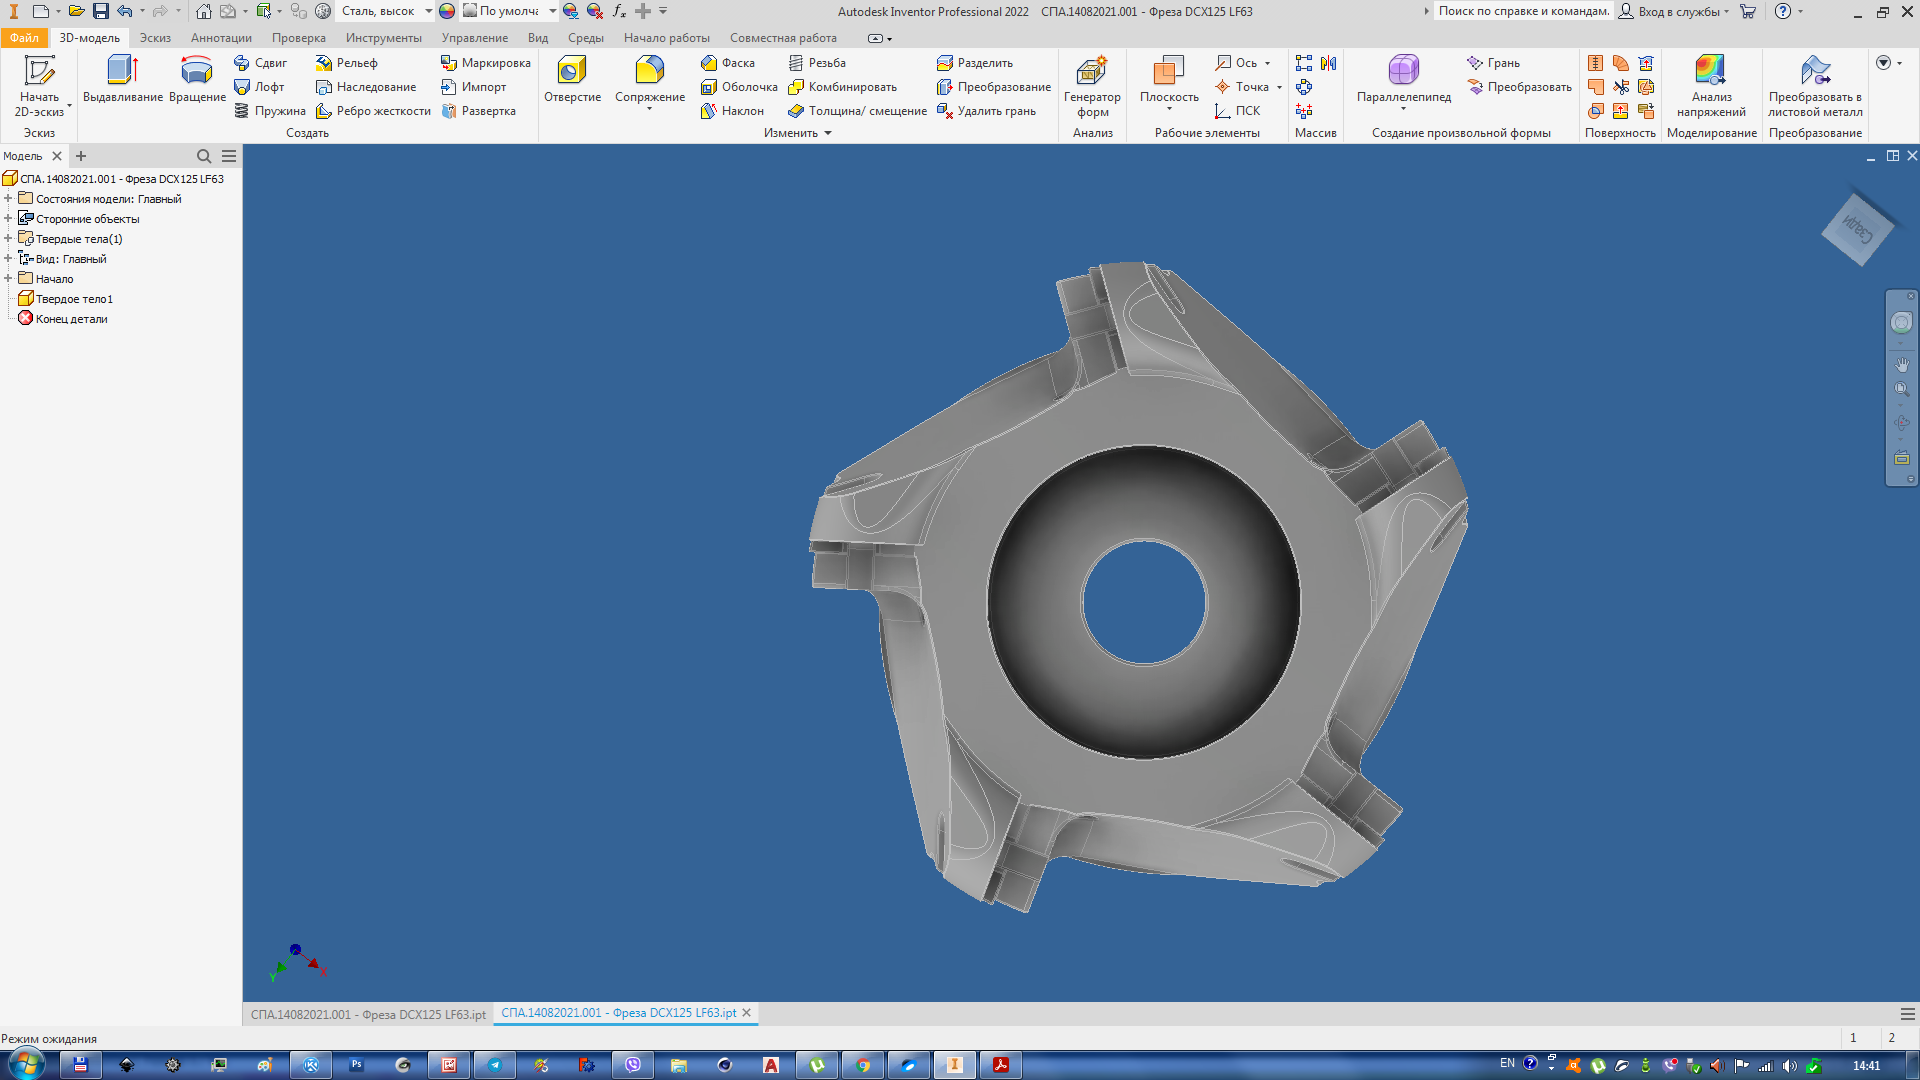1920x1080 pixels.
Task: Open the Файл menu tab
Action: click(24, 38)
